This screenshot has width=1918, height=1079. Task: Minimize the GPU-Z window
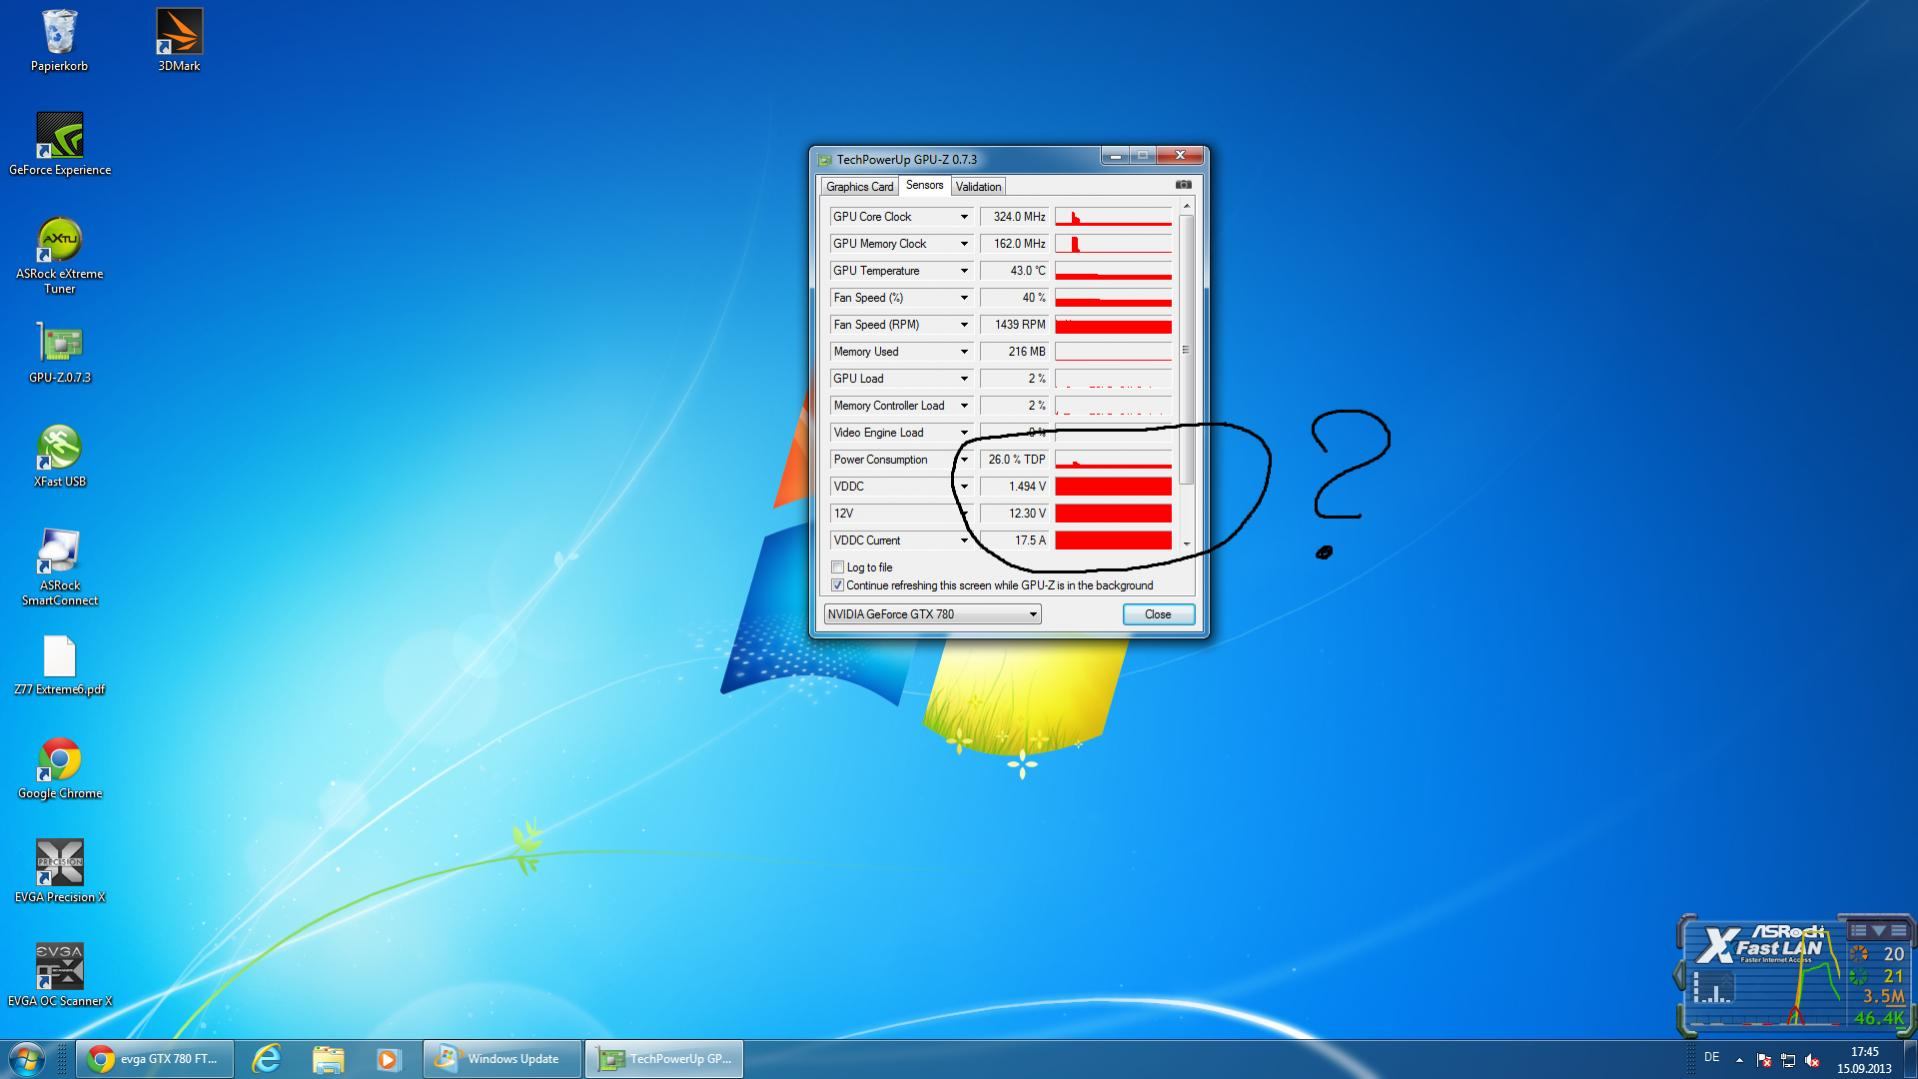coord(1115,156)
